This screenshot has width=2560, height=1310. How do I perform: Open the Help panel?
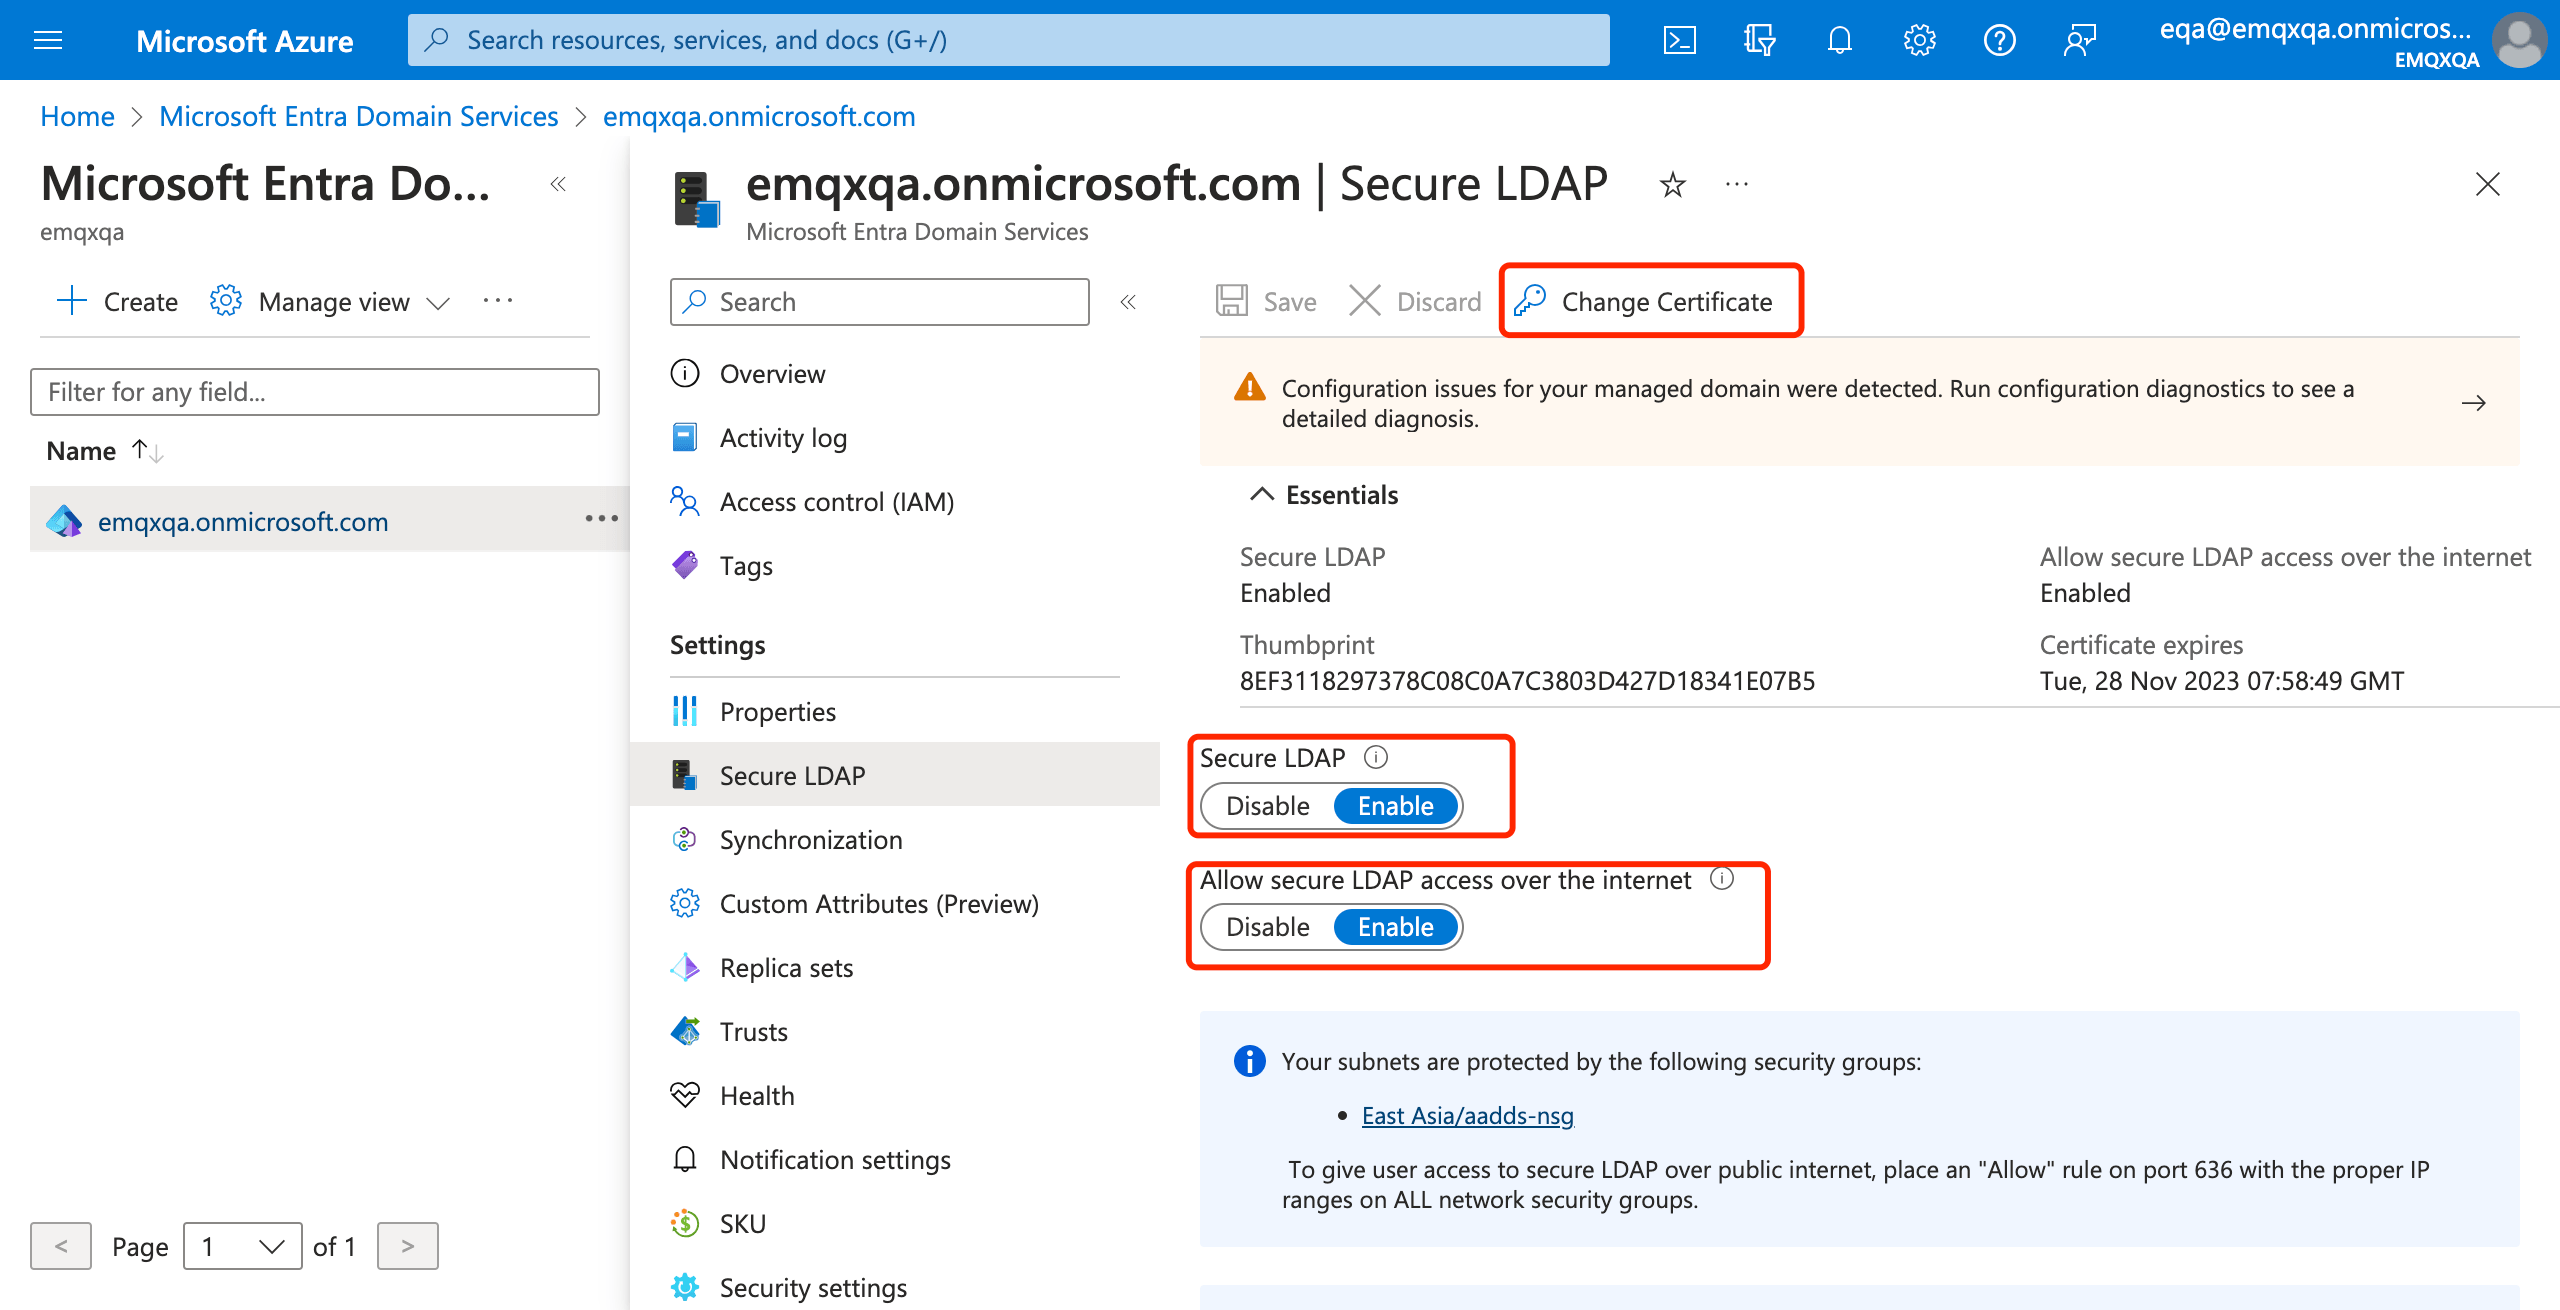[x=1999, y=40]
